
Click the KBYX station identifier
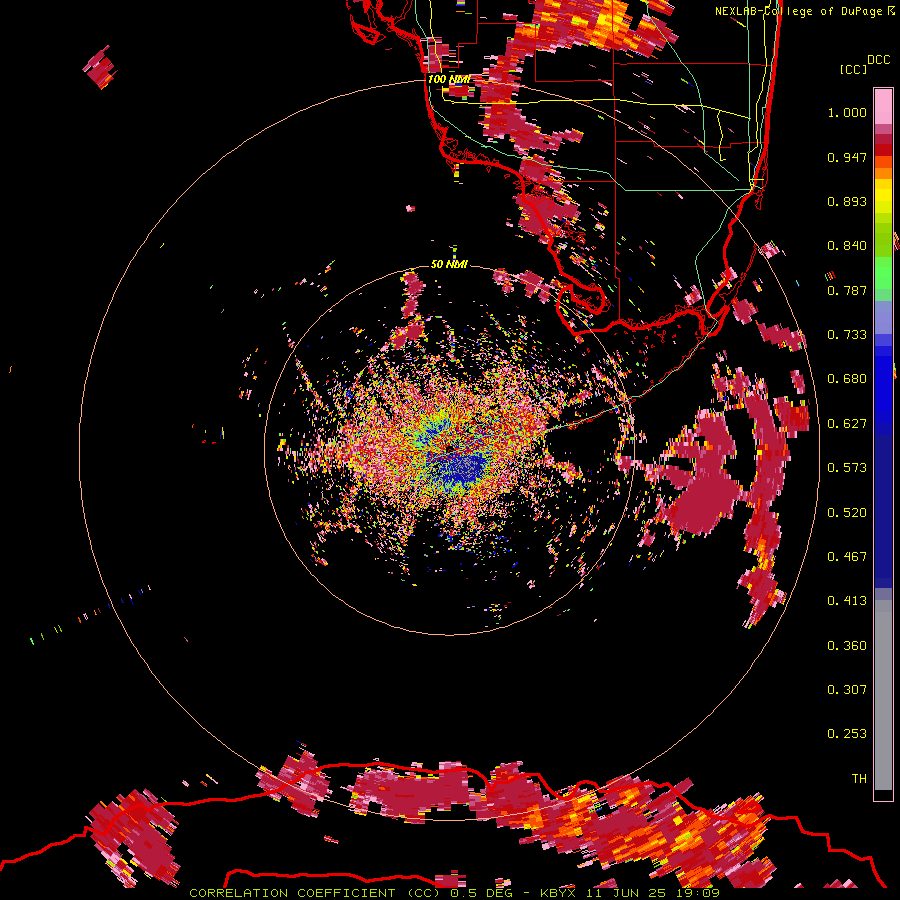[x=557, y=893]
